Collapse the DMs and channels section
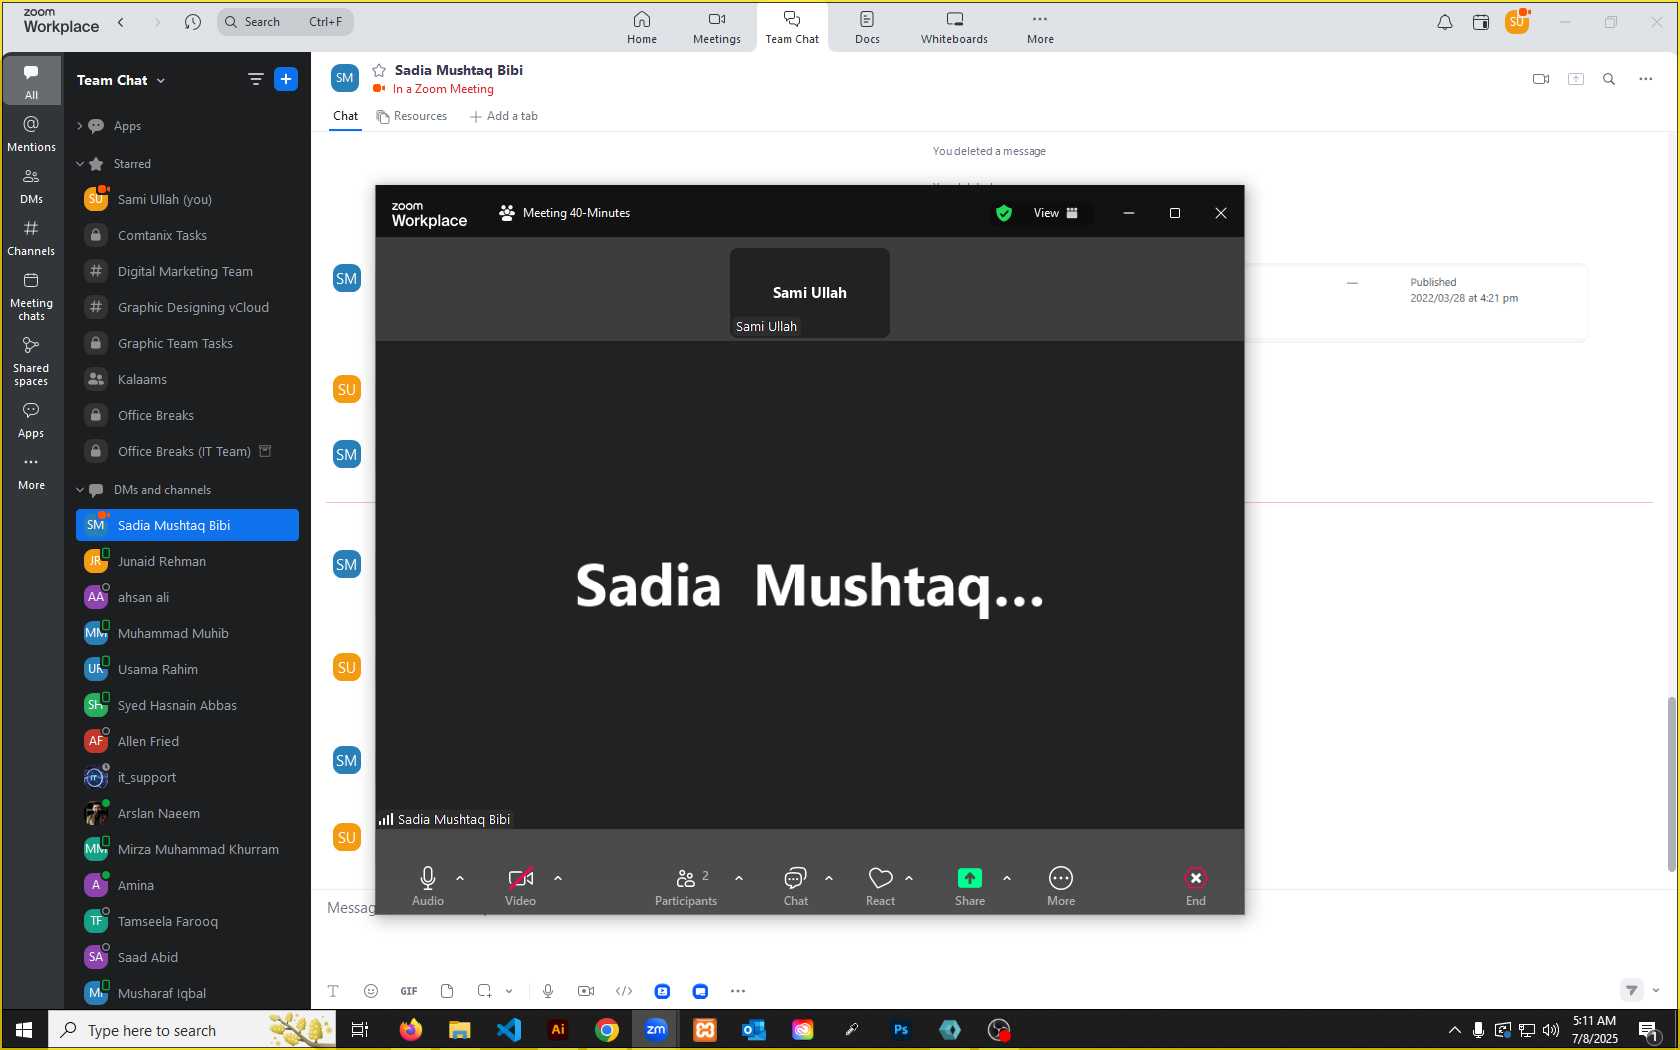The image size is (1680, 1050). click(80, 490)
